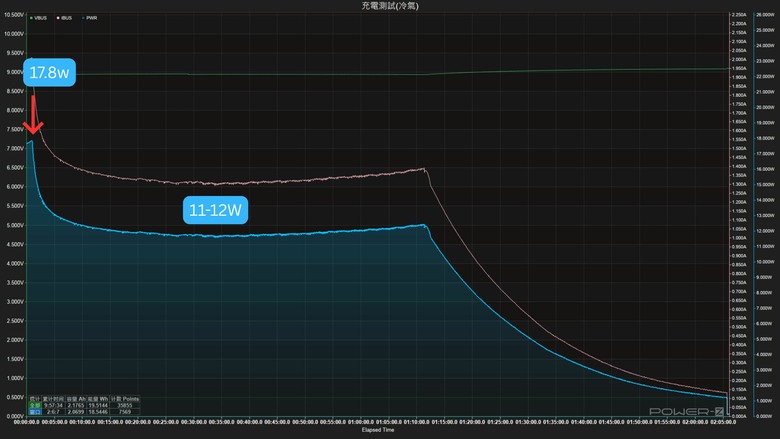780x439 pixels.
Task: Select the 17.8w annotation label
Action: click(49, 73)
